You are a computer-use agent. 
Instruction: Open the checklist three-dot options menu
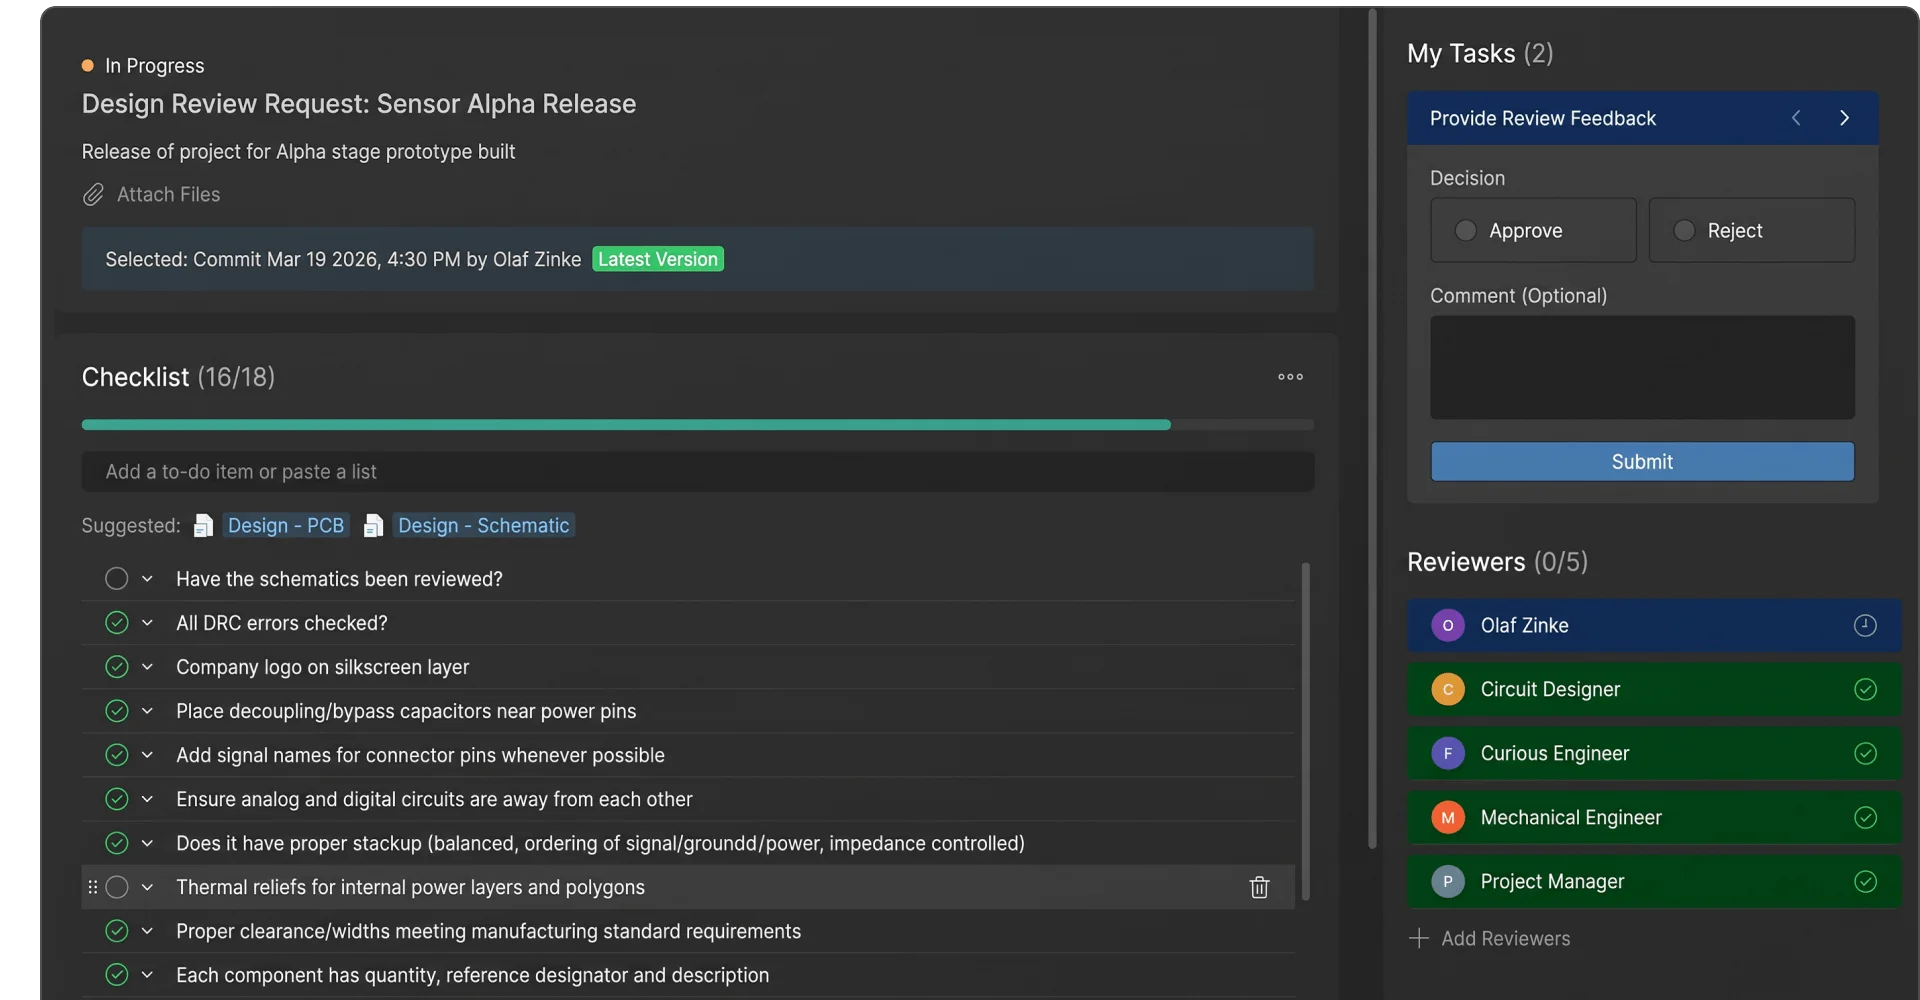[1290, 377]
